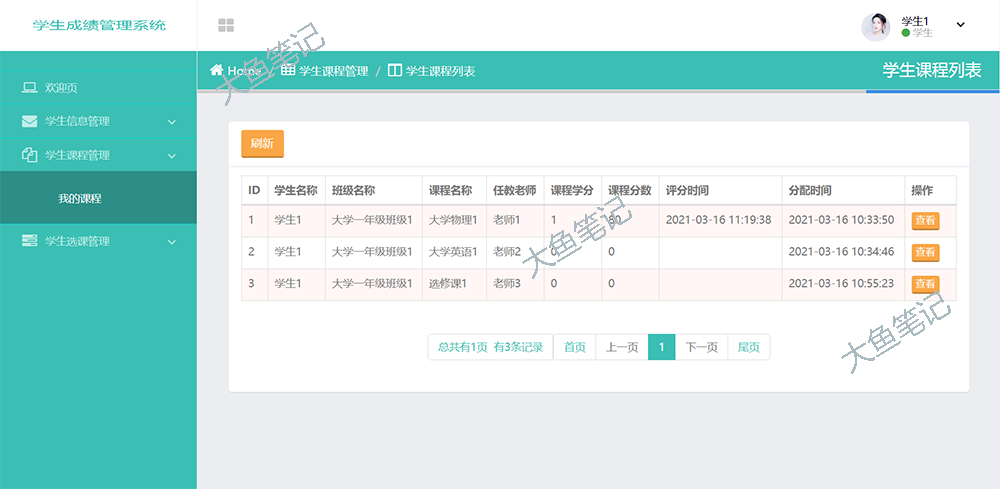Open the user dropdown arrow near 学生1

point(960,25)
